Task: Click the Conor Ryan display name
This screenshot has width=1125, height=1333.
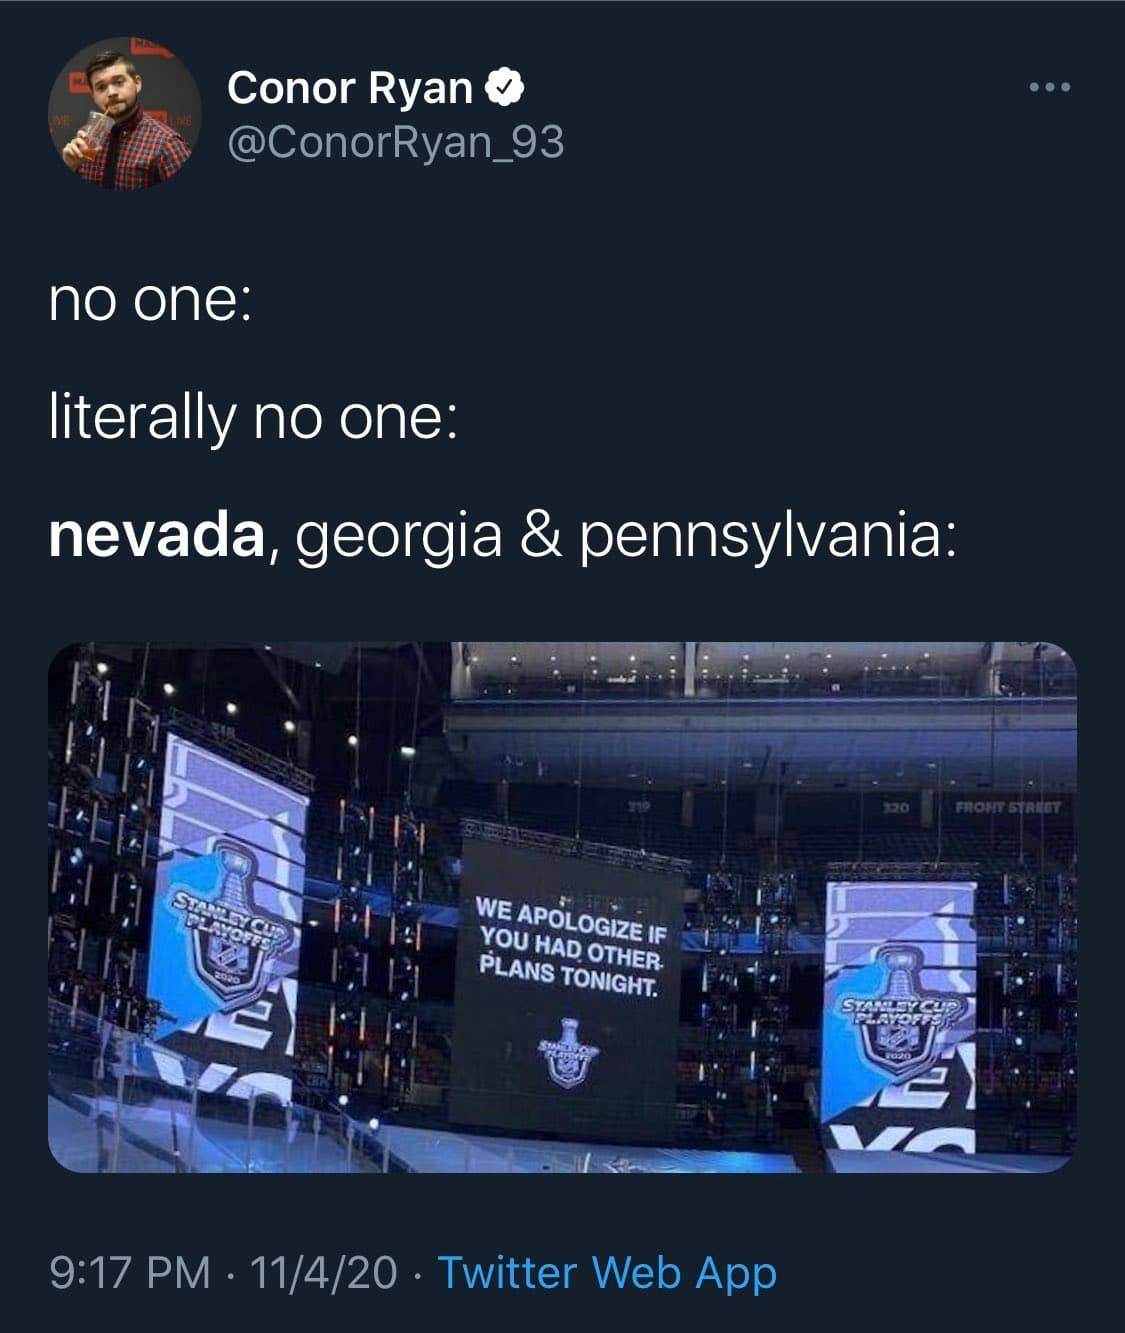Action: coord(350,88)
